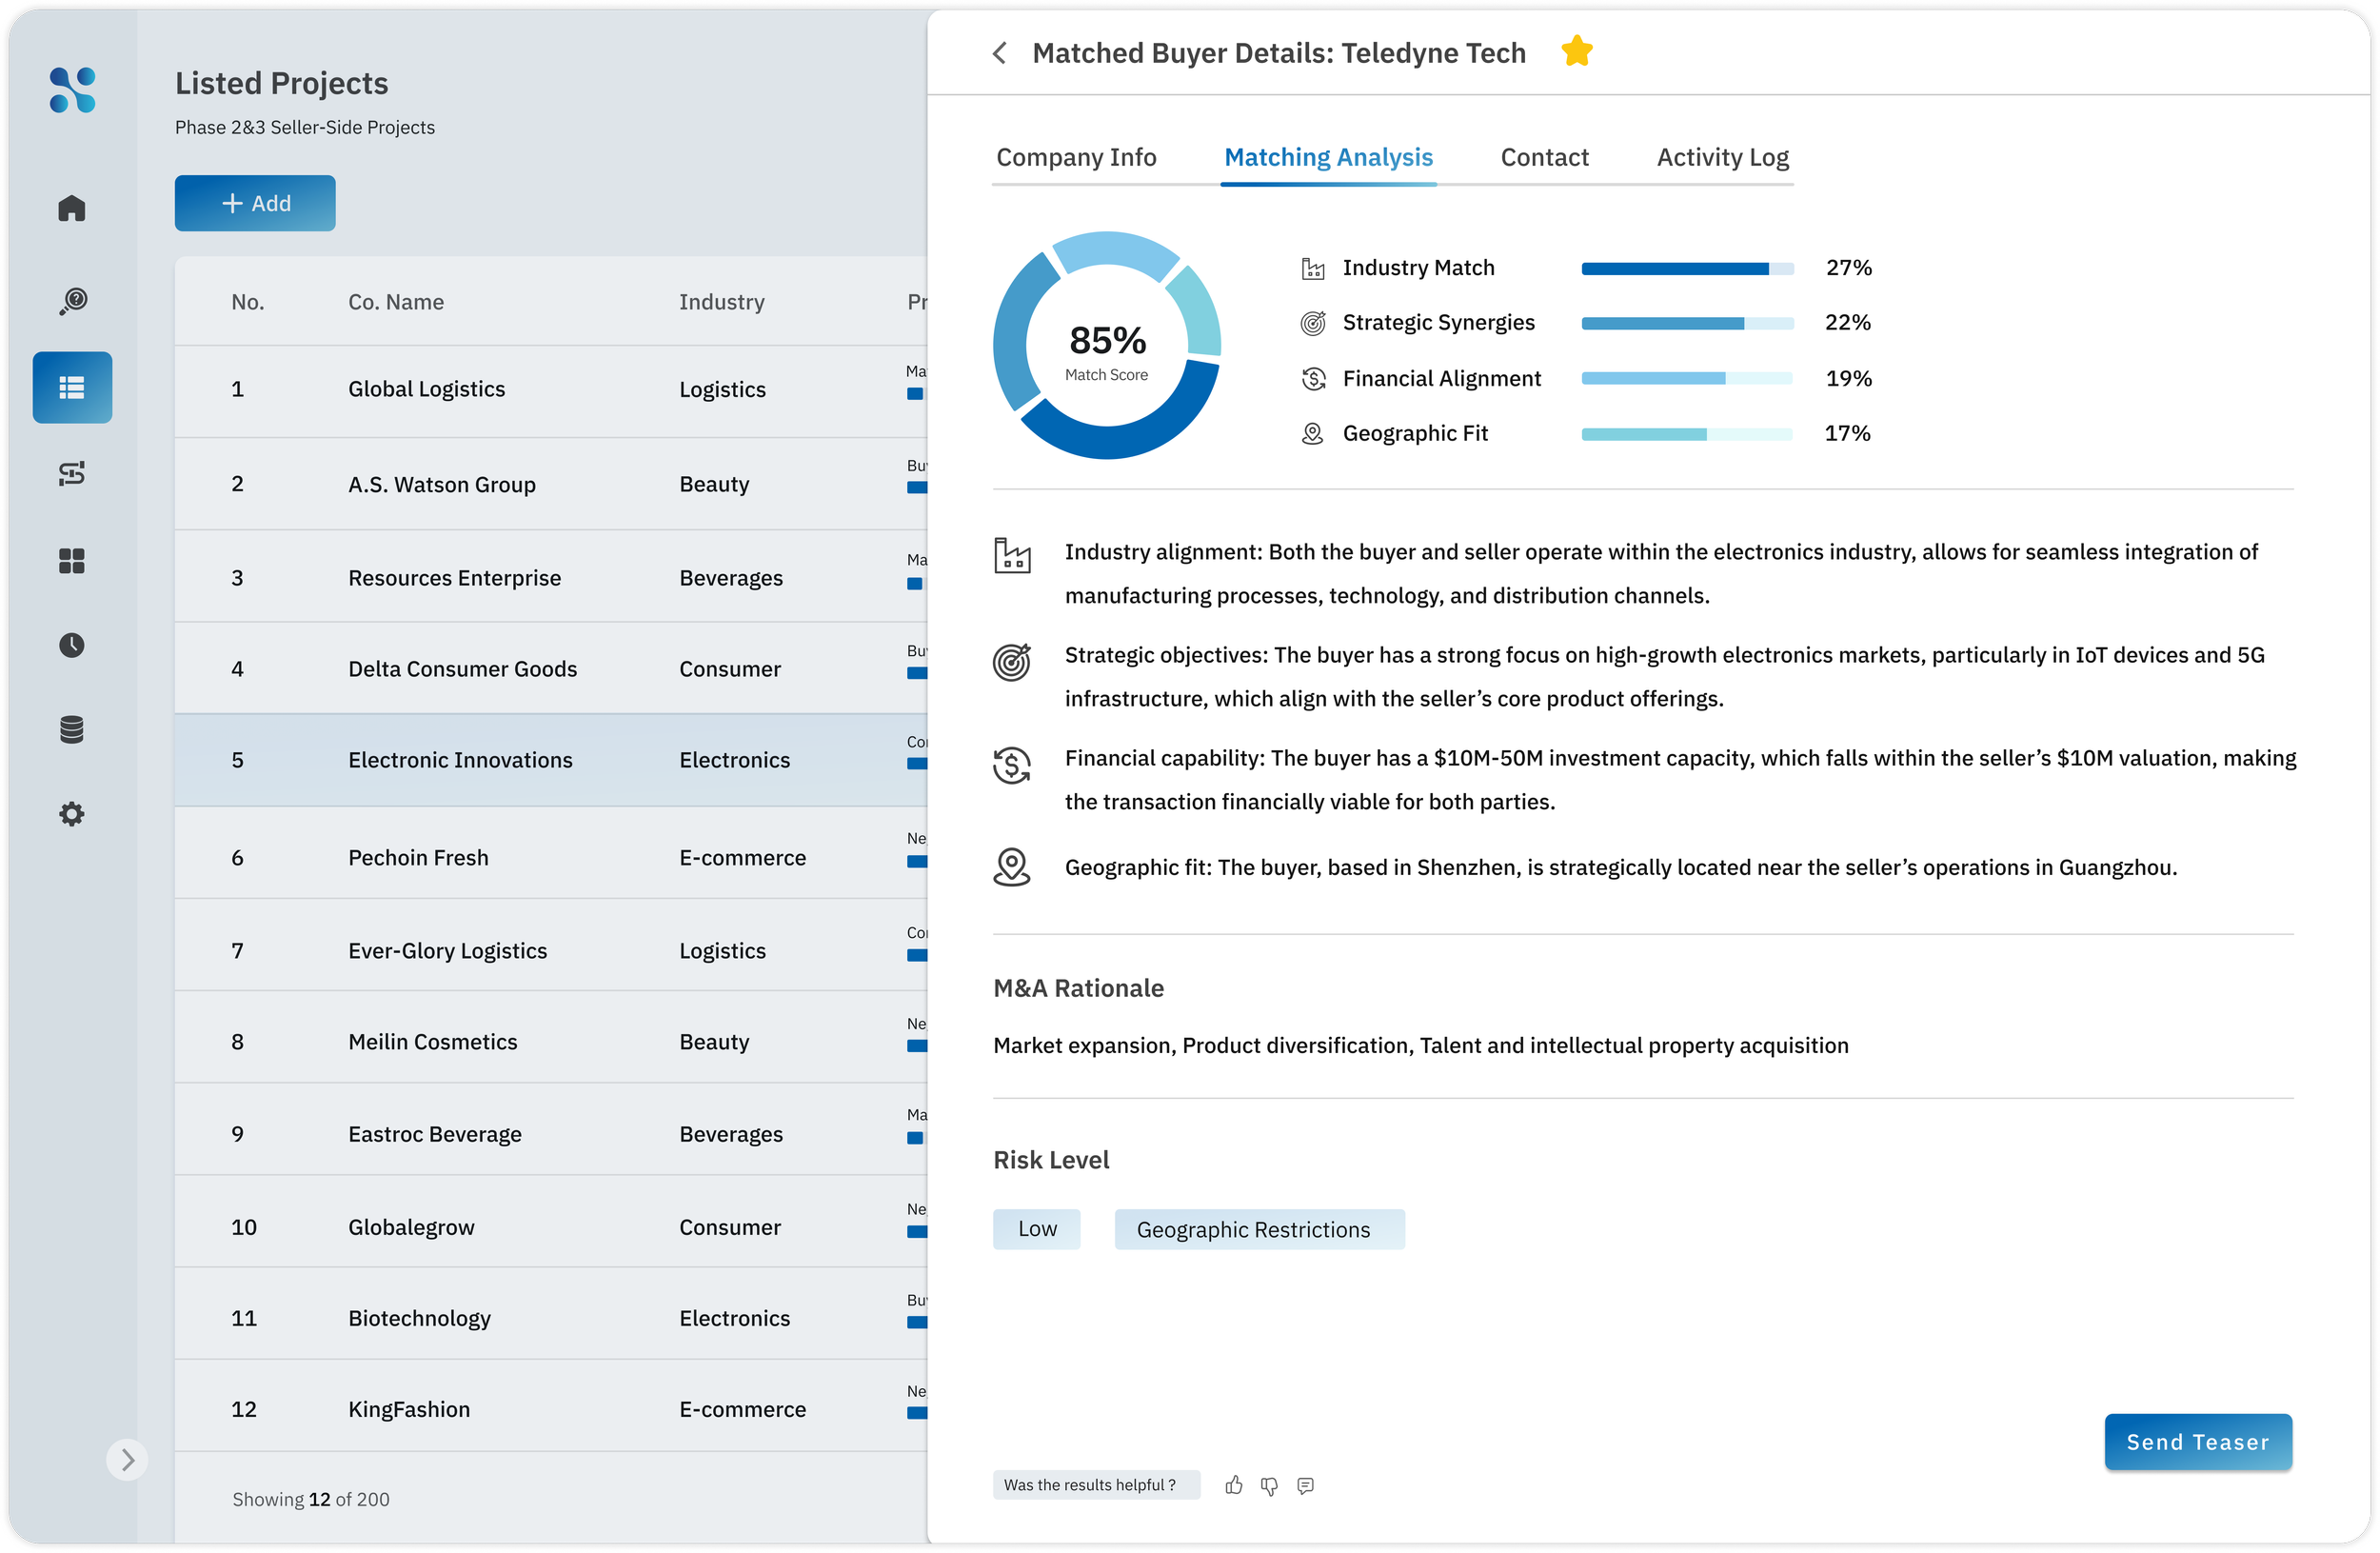Open the dashboard grid sidebar icon
The height and width of the screenshot is (1553, 2380).
(x=72, y=561)
